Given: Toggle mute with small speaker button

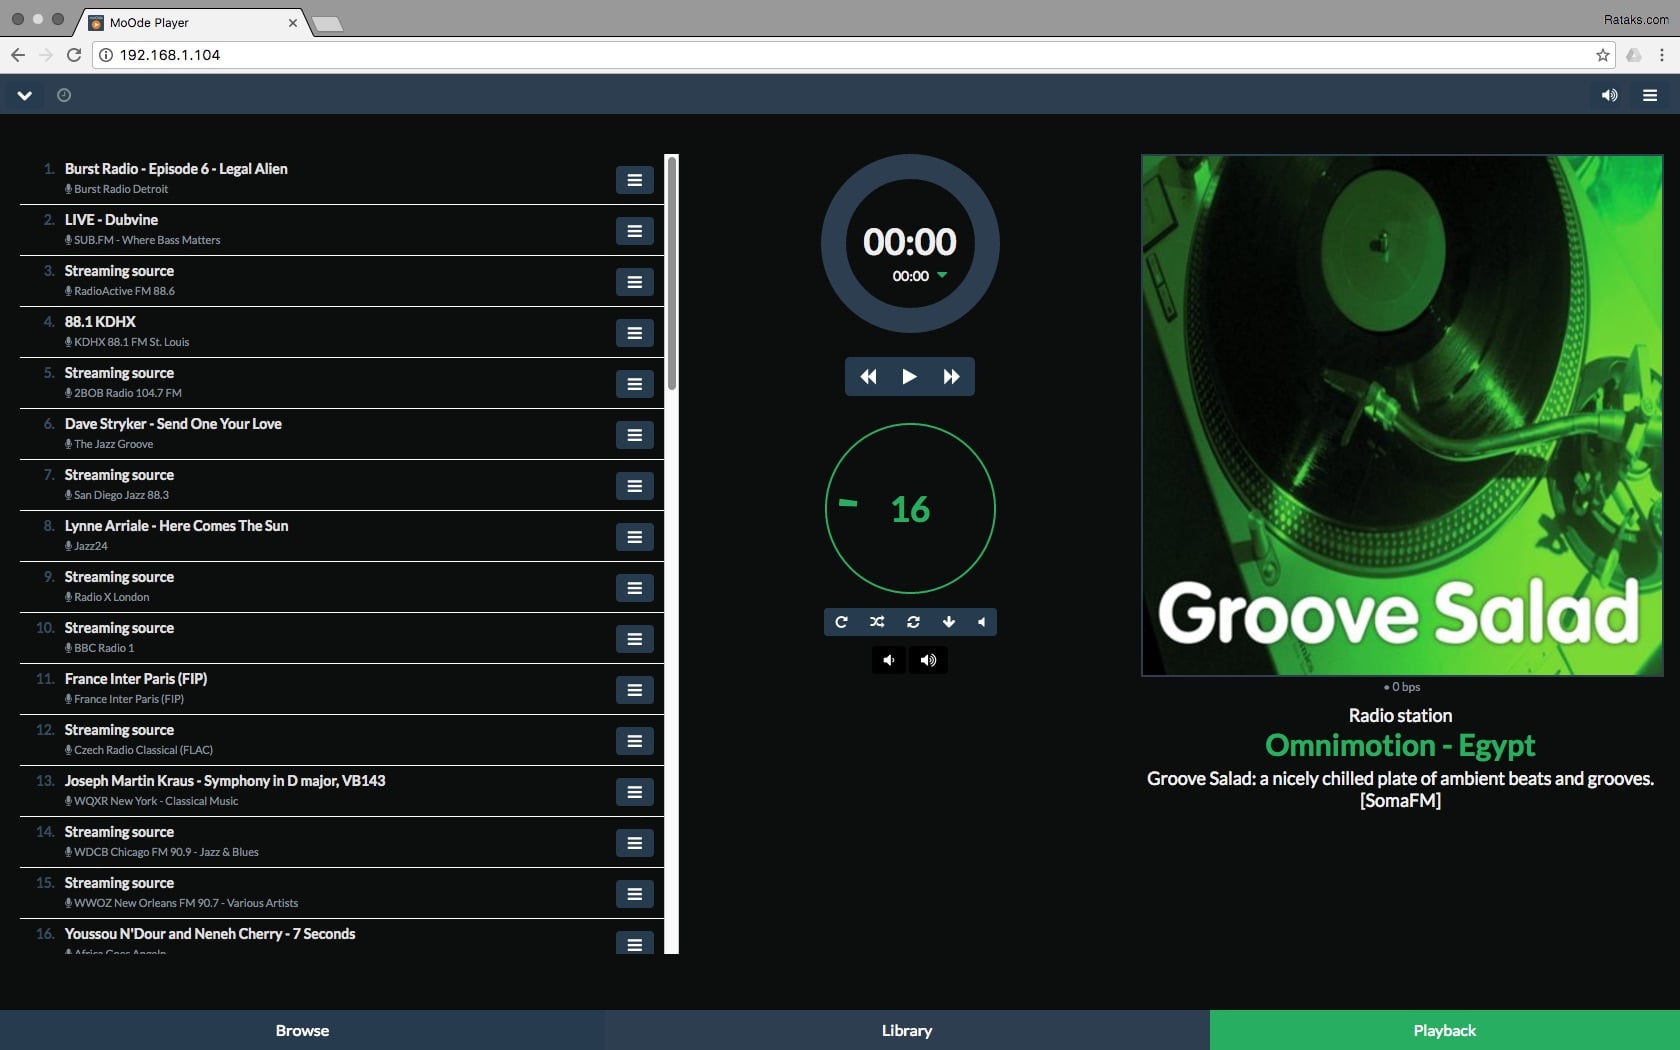Looking at the screenshot, I should click(x=982, y=622).
